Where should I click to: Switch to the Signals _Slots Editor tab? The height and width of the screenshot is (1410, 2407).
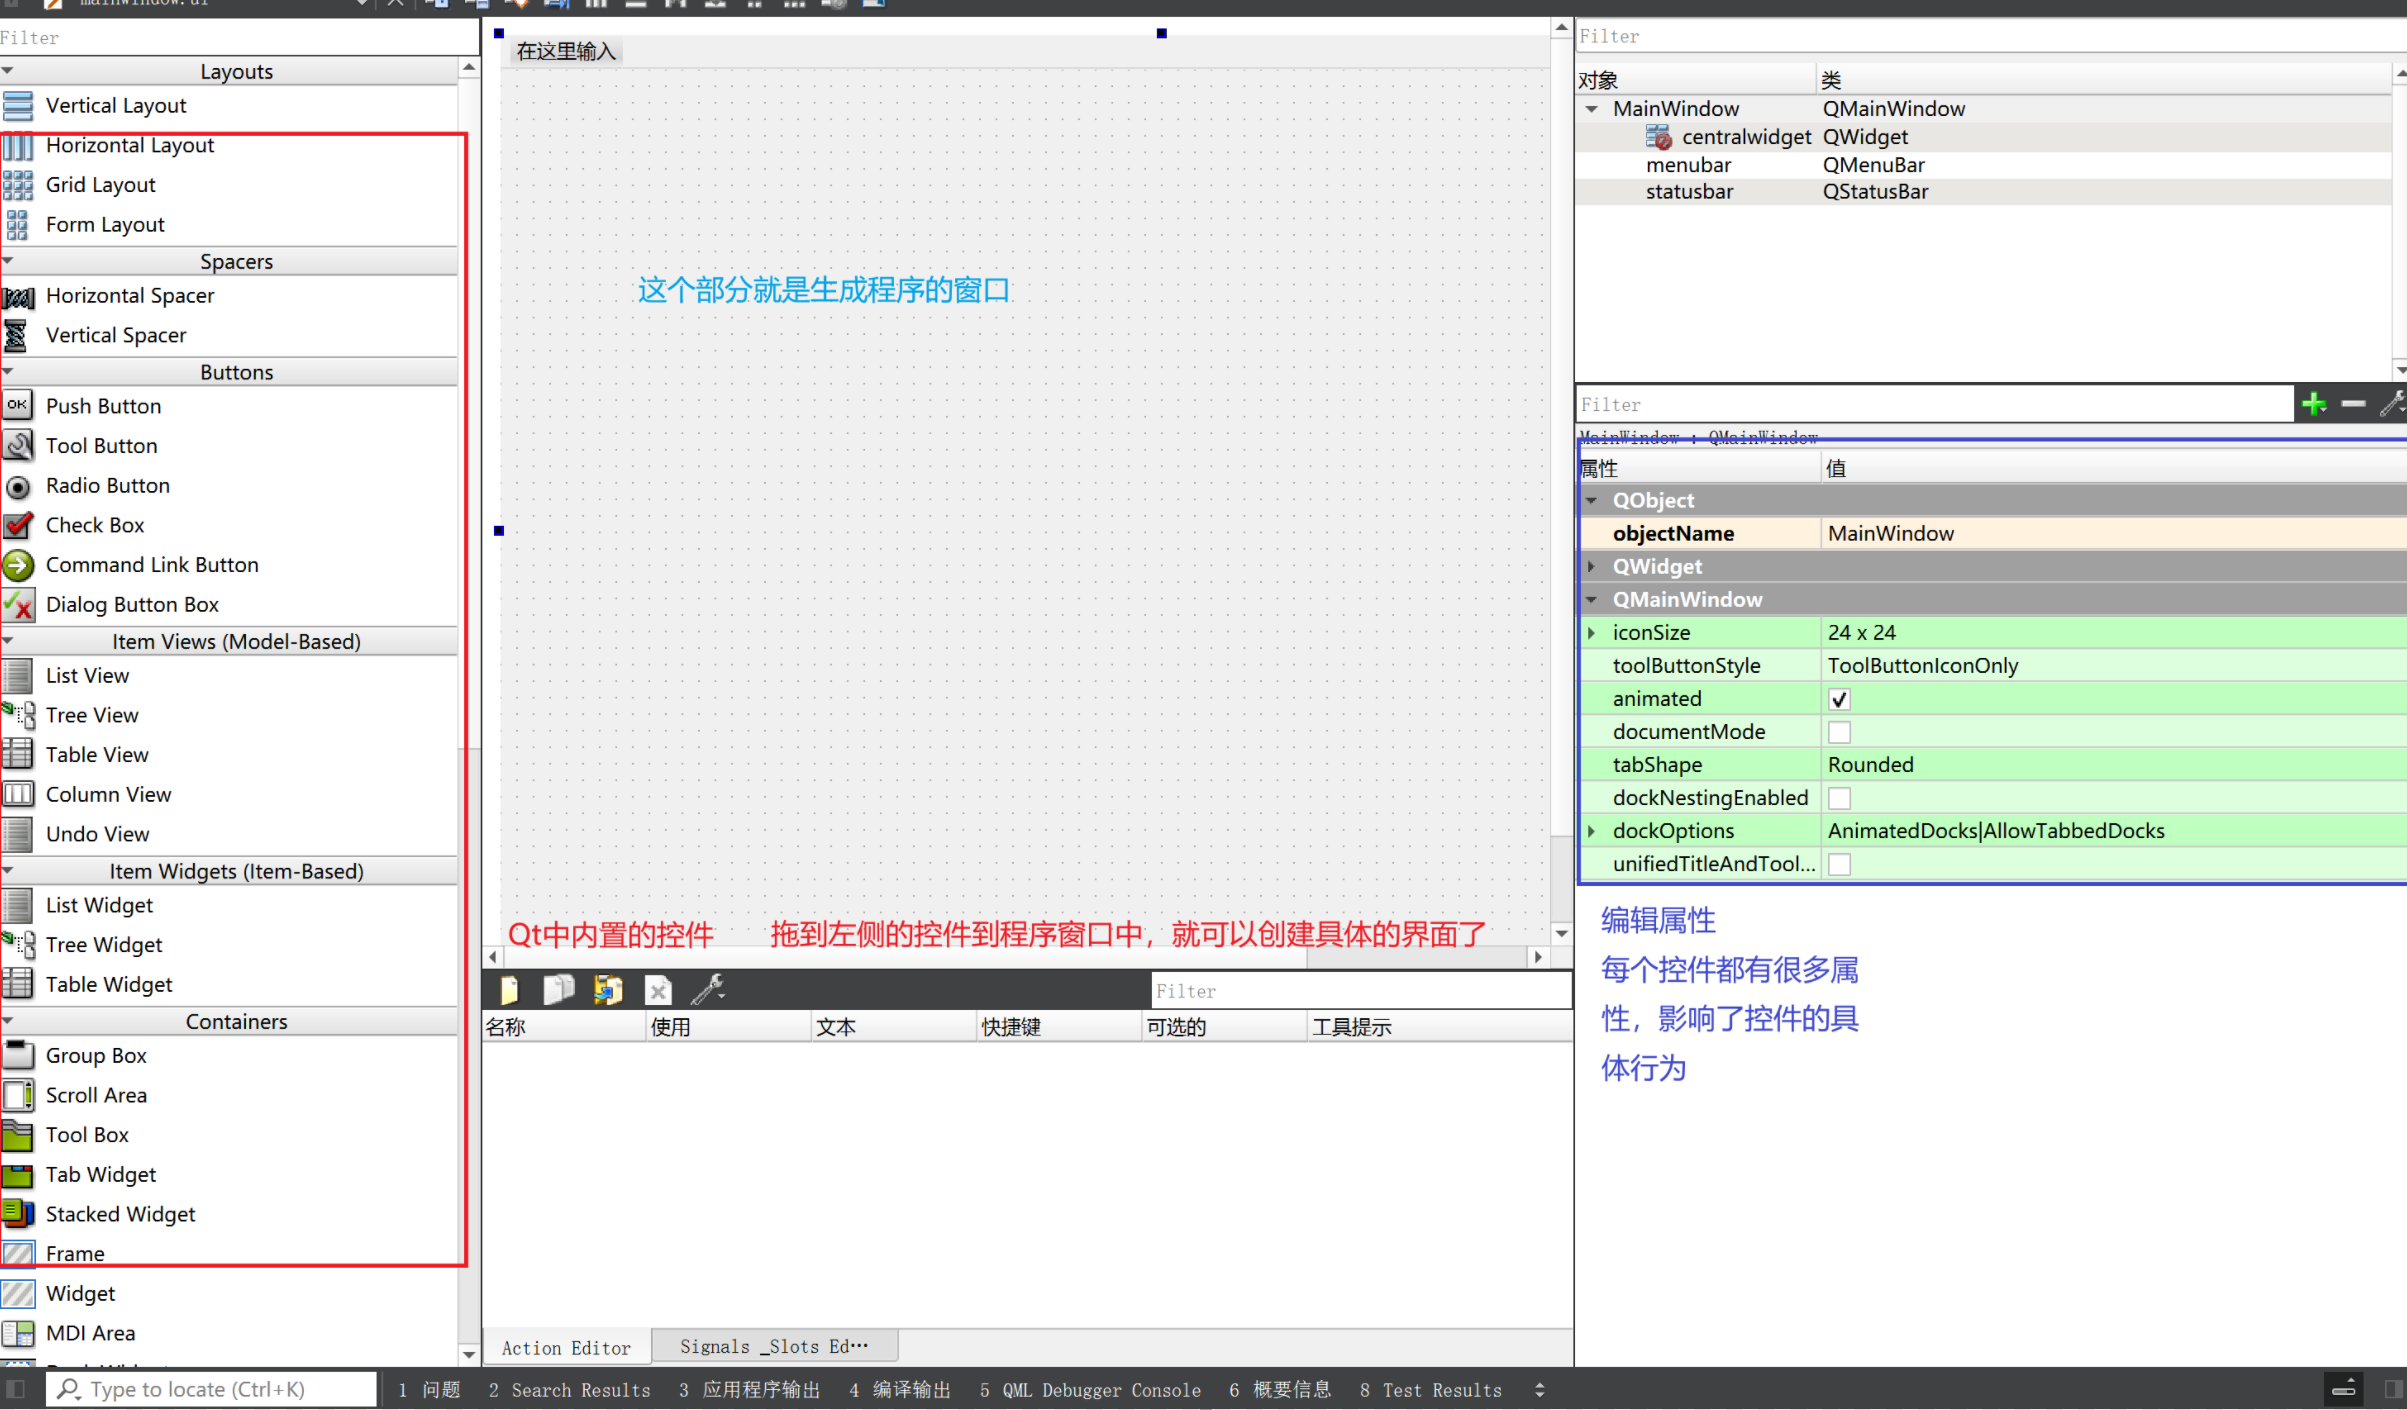773,1346
